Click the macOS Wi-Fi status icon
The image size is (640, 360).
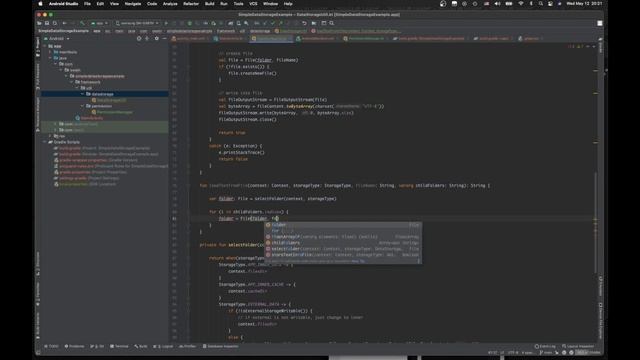(x=521, y=4)
